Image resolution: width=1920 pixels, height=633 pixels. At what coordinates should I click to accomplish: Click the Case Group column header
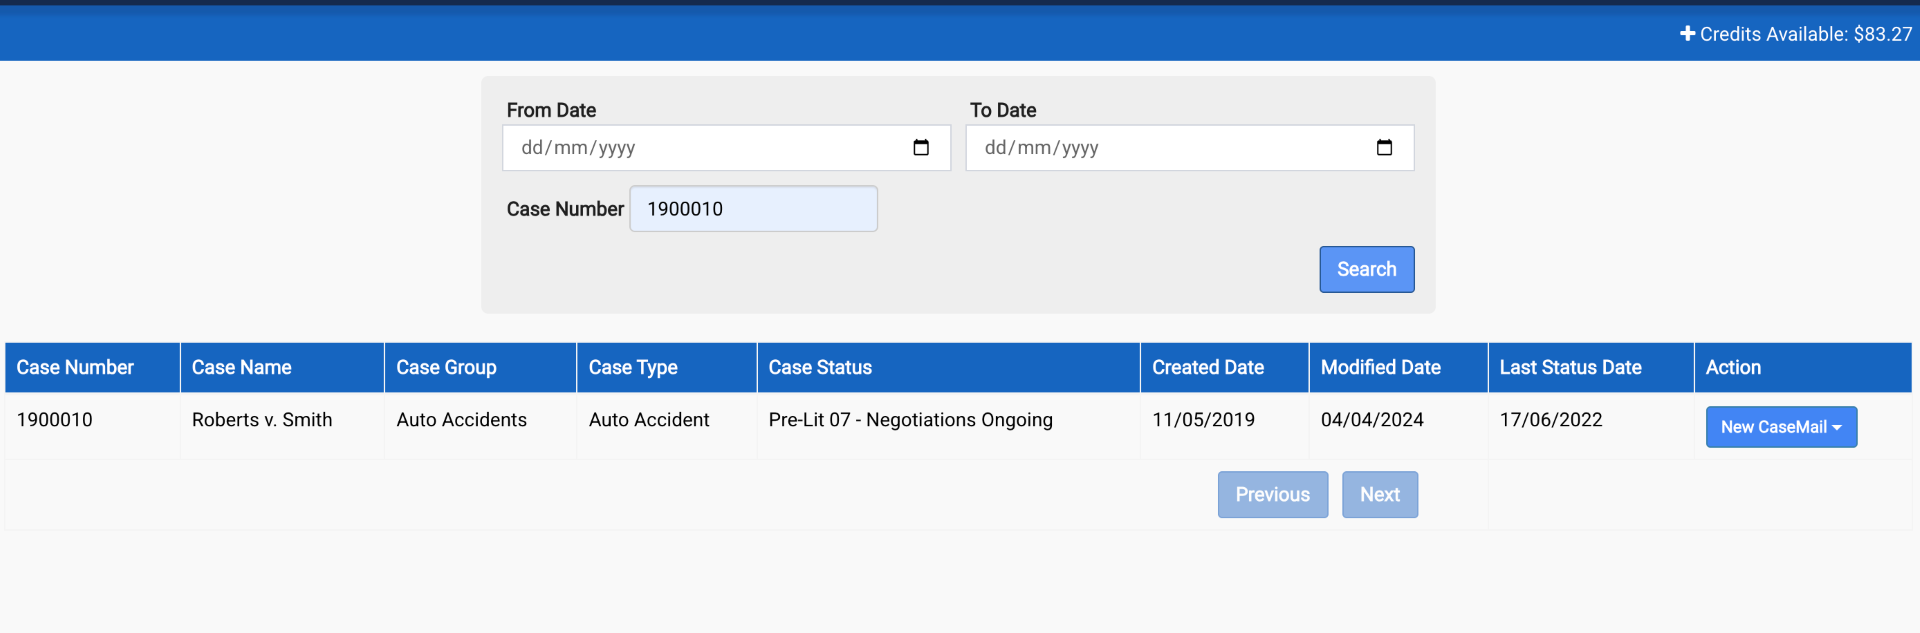click(x=446, y=367)
